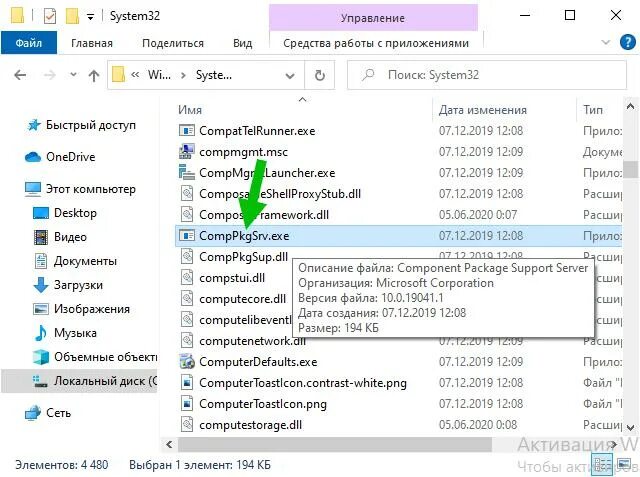Switch to the Вид tab
This screenshot has width=640, height=477.
tap(242, 43)
